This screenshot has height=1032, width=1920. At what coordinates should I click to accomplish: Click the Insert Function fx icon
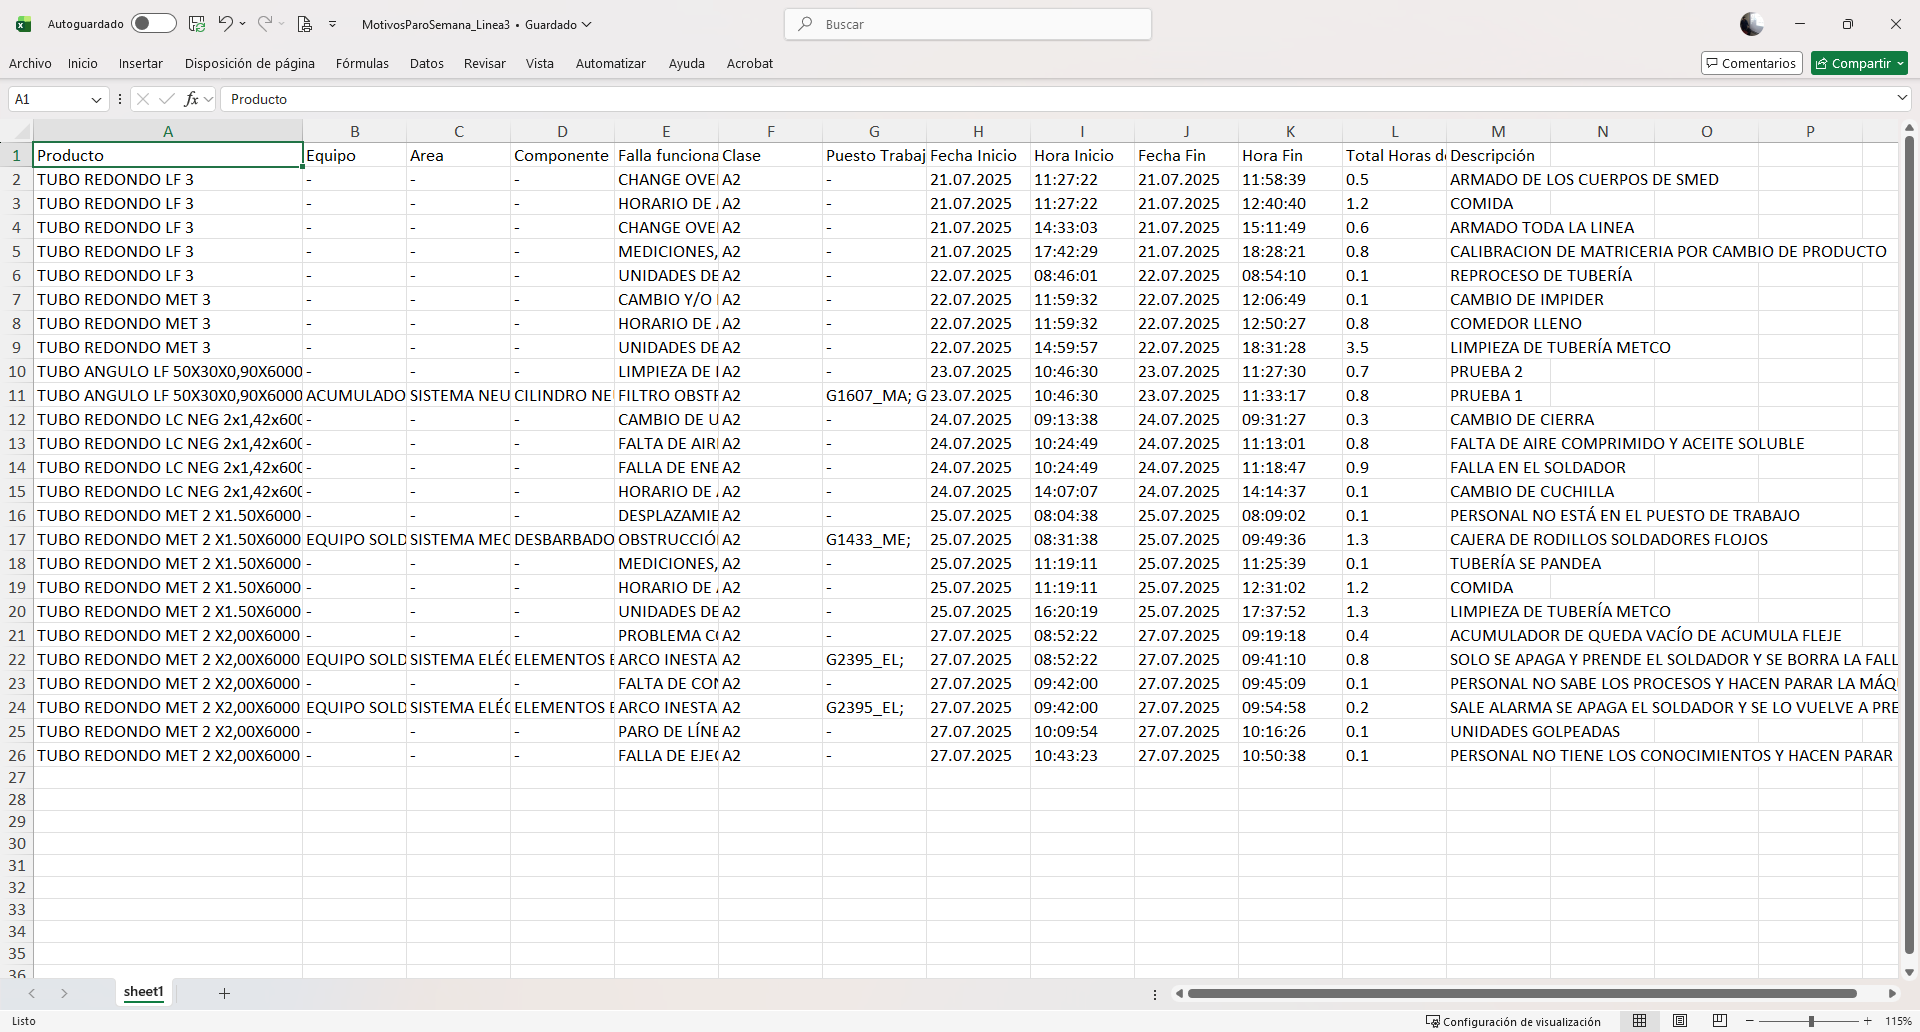coord(191,99)
